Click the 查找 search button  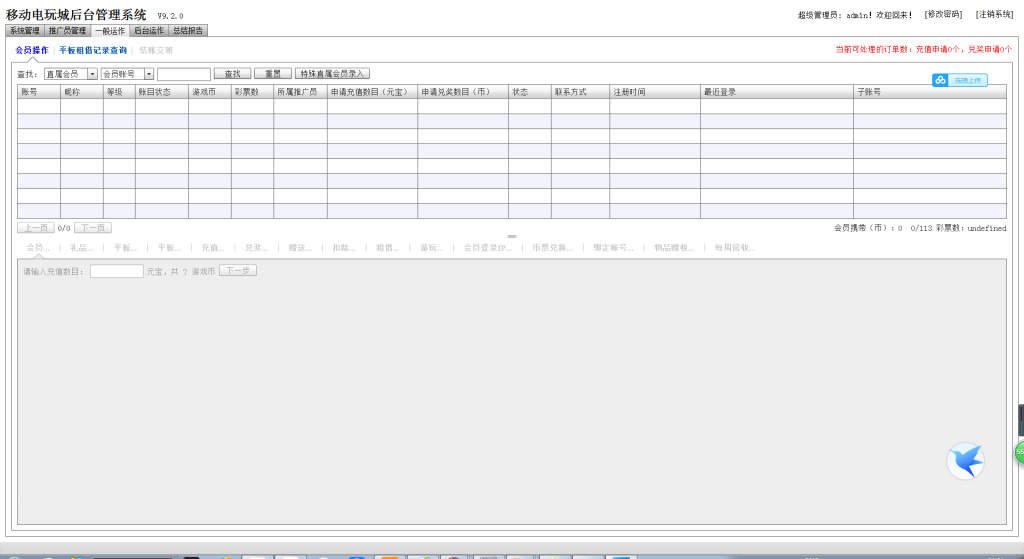click(x=232, y=74)
